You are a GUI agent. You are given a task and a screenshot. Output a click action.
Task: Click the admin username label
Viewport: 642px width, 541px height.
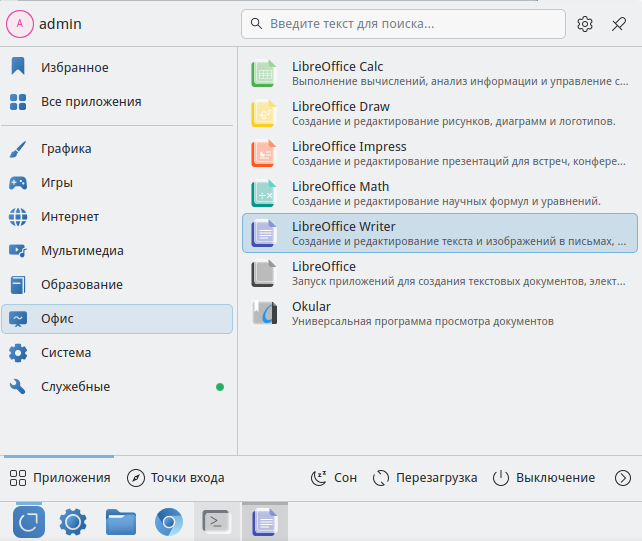coord(60,24)
